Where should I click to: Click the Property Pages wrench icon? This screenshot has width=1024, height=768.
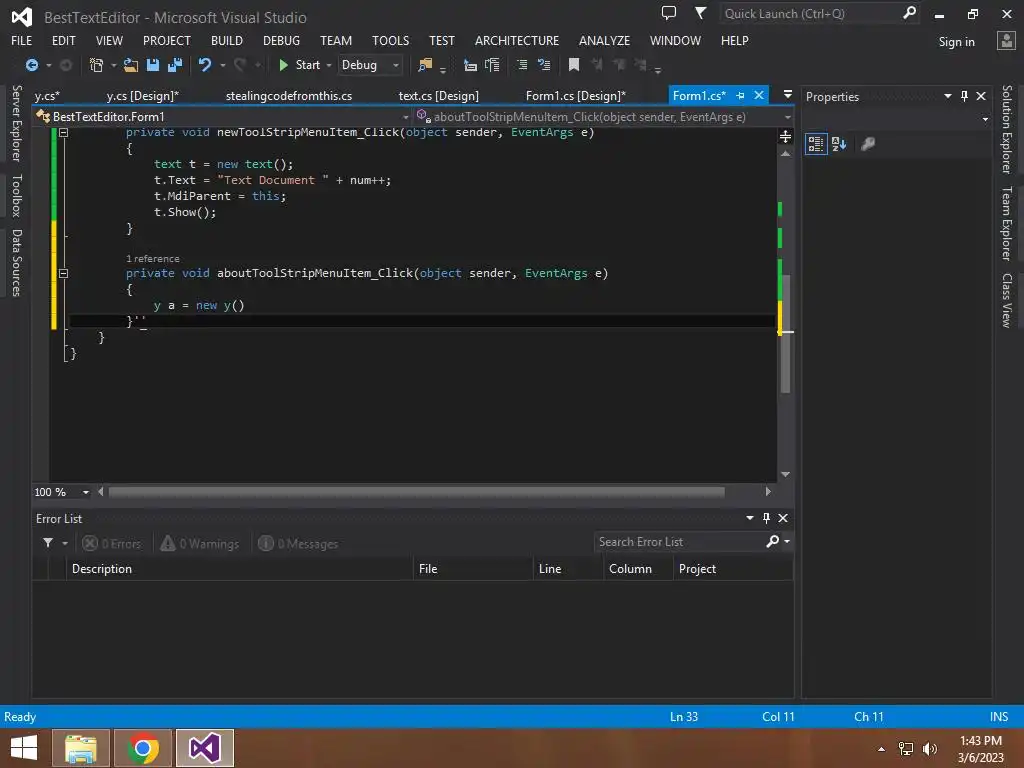coord(867,144)
